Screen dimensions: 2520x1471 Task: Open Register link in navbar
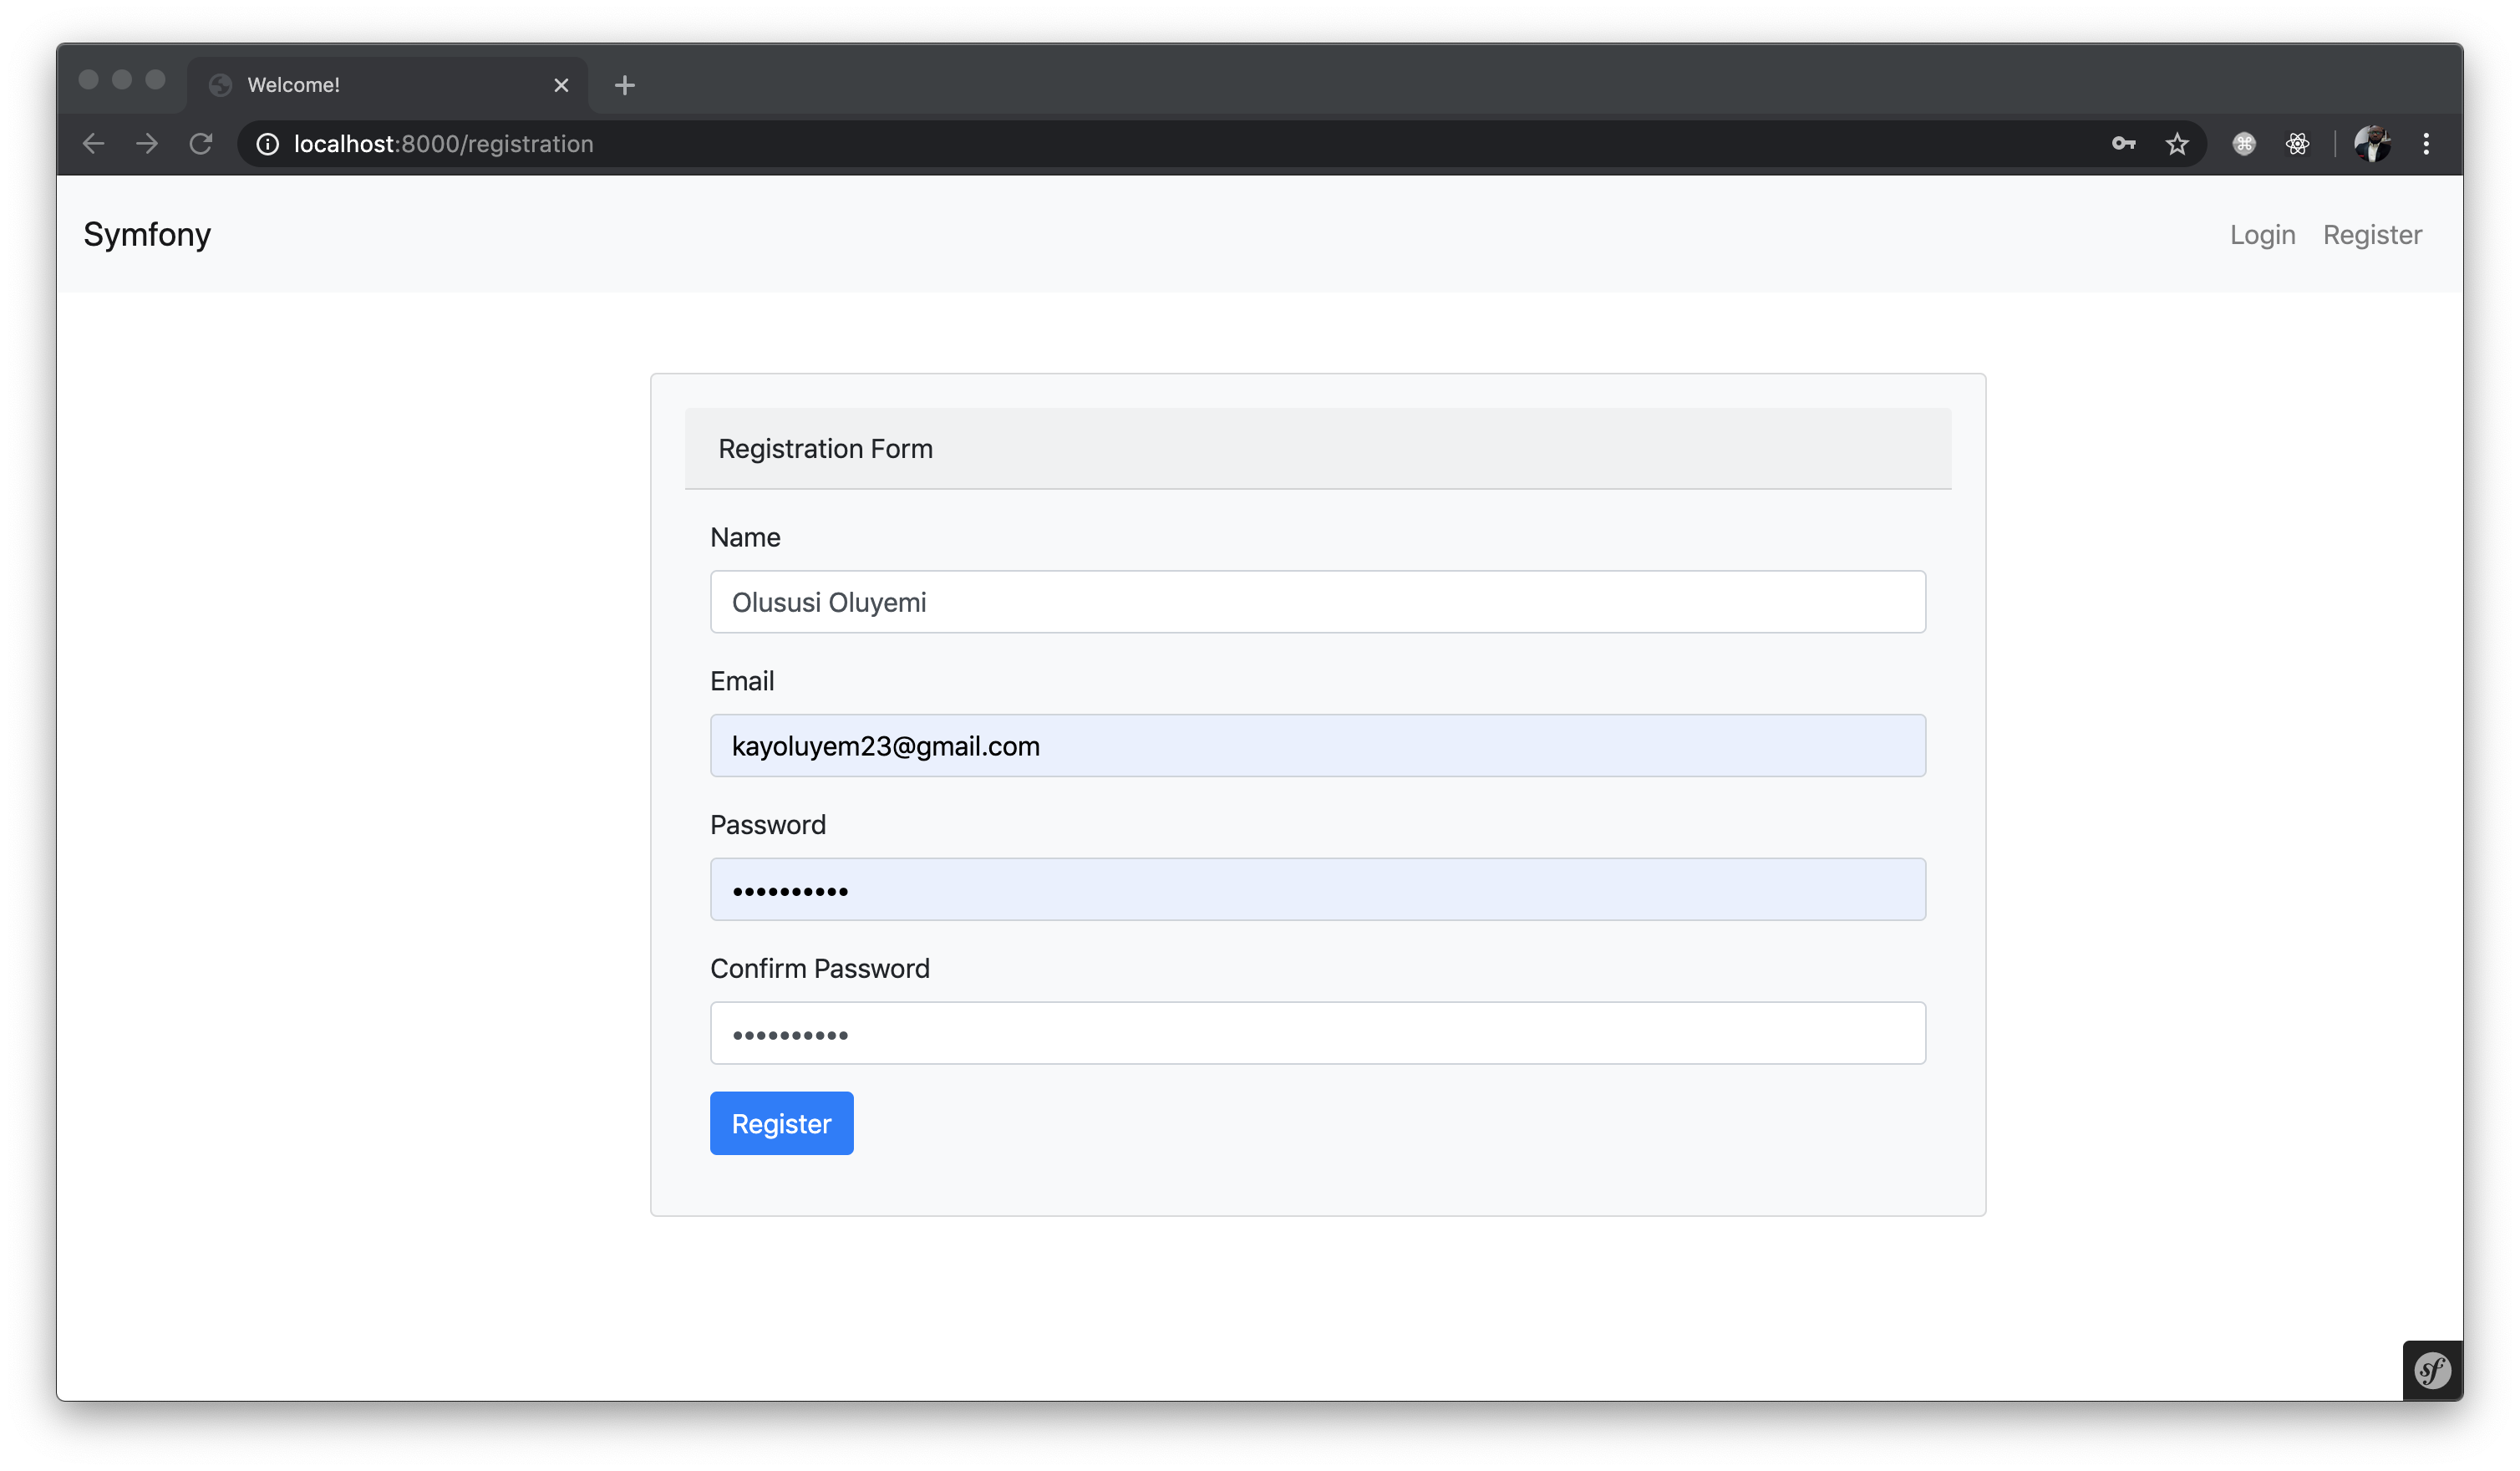click(x=2372, y=235)
